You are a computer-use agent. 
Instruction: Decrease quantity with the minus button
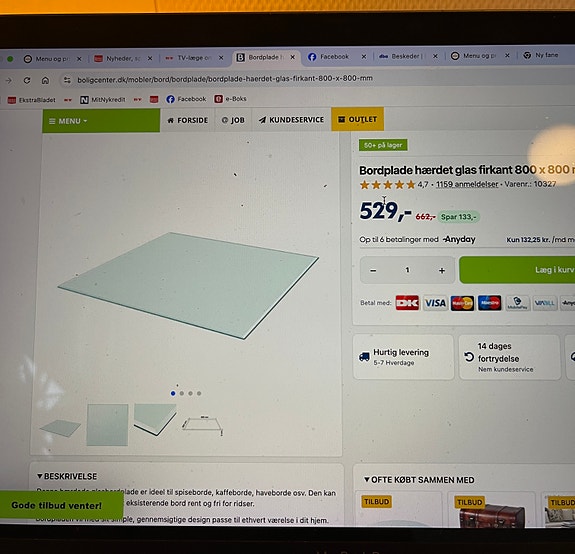point(373,270)
